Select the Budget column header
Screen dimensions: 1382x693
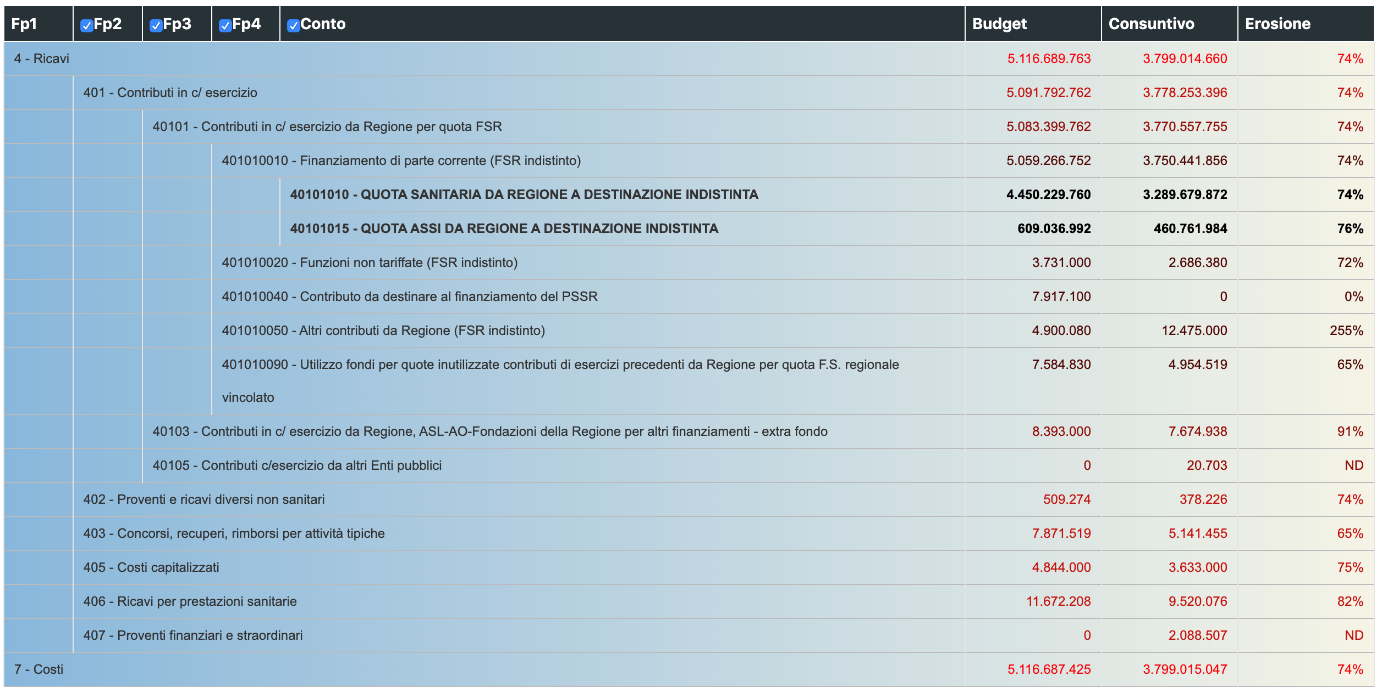(1033, 24)
